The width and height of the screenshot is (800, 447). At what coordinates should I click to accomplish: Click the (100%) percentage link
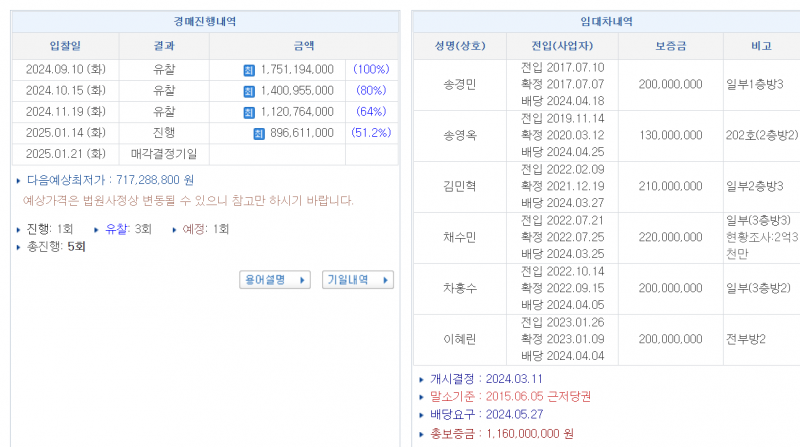[371, 70]
